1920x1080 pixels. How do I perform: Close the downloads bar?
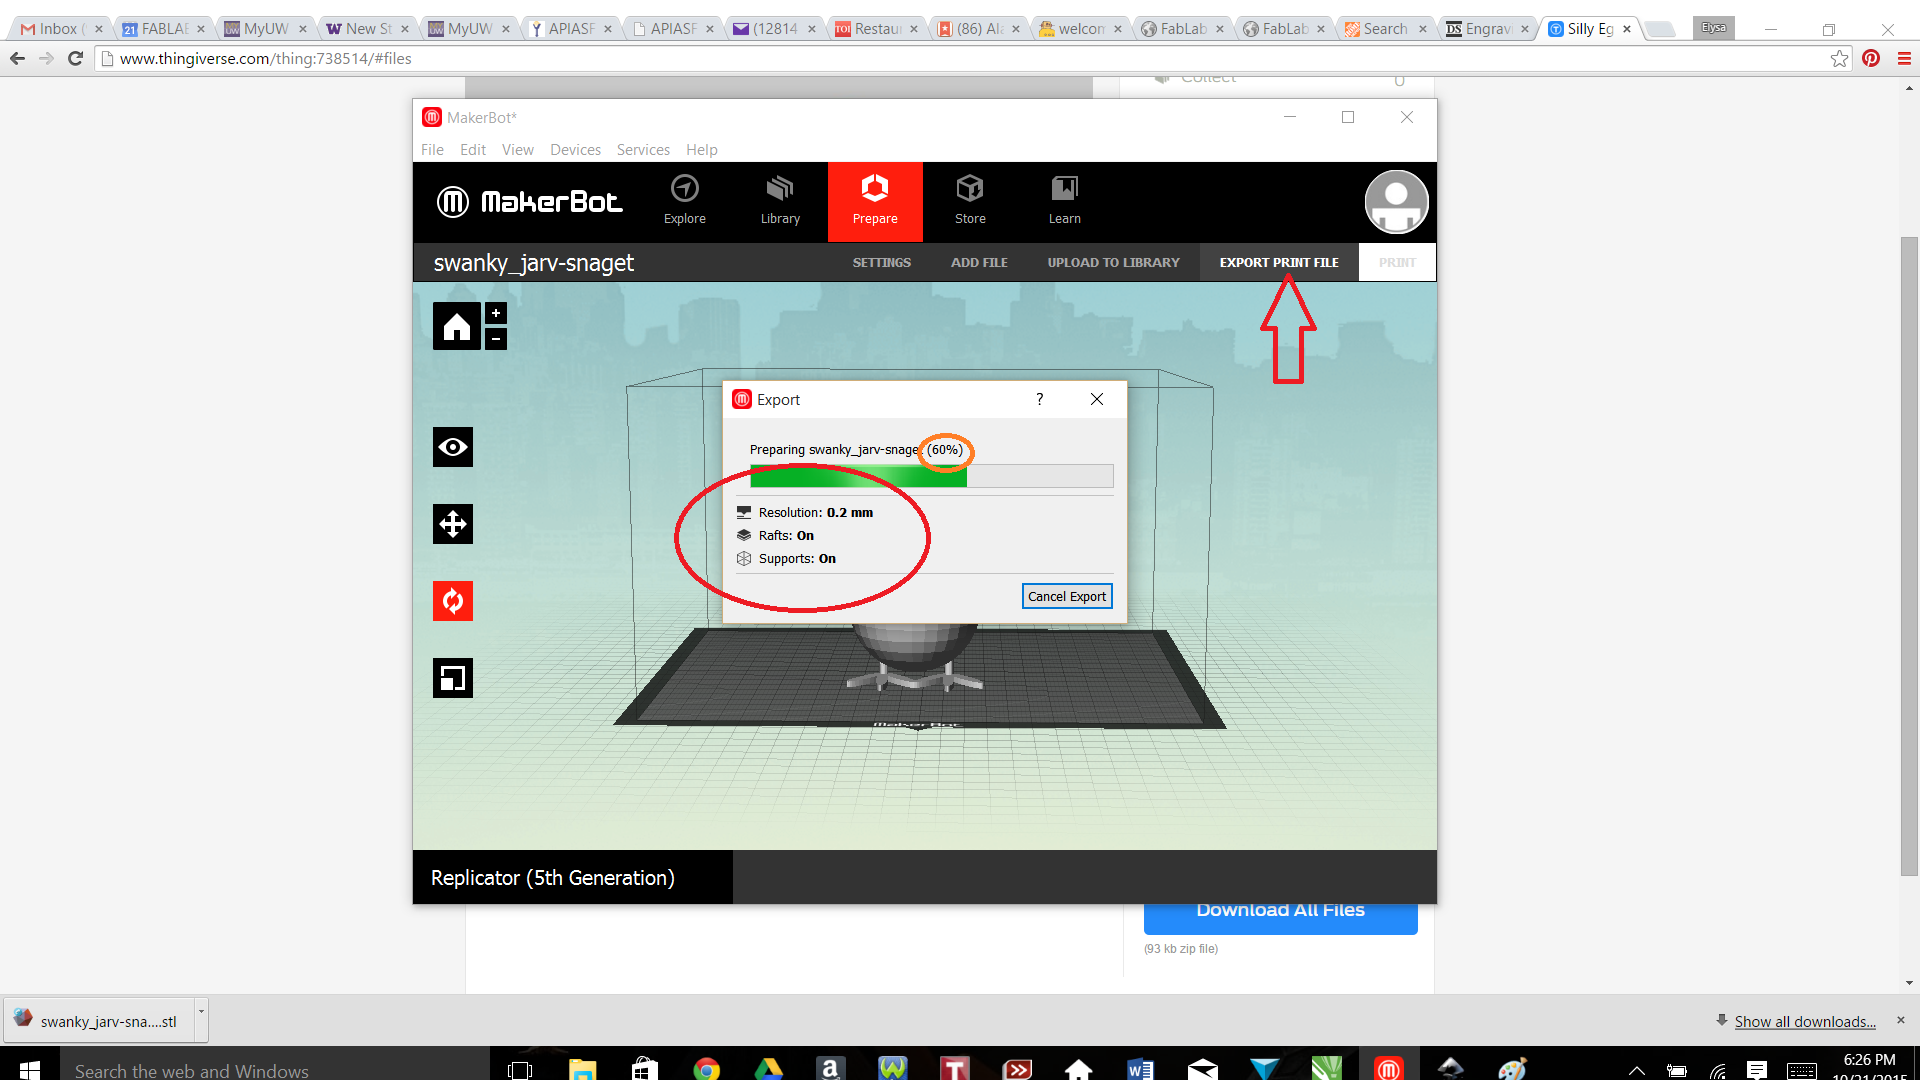click(x=1901, y=1020)
